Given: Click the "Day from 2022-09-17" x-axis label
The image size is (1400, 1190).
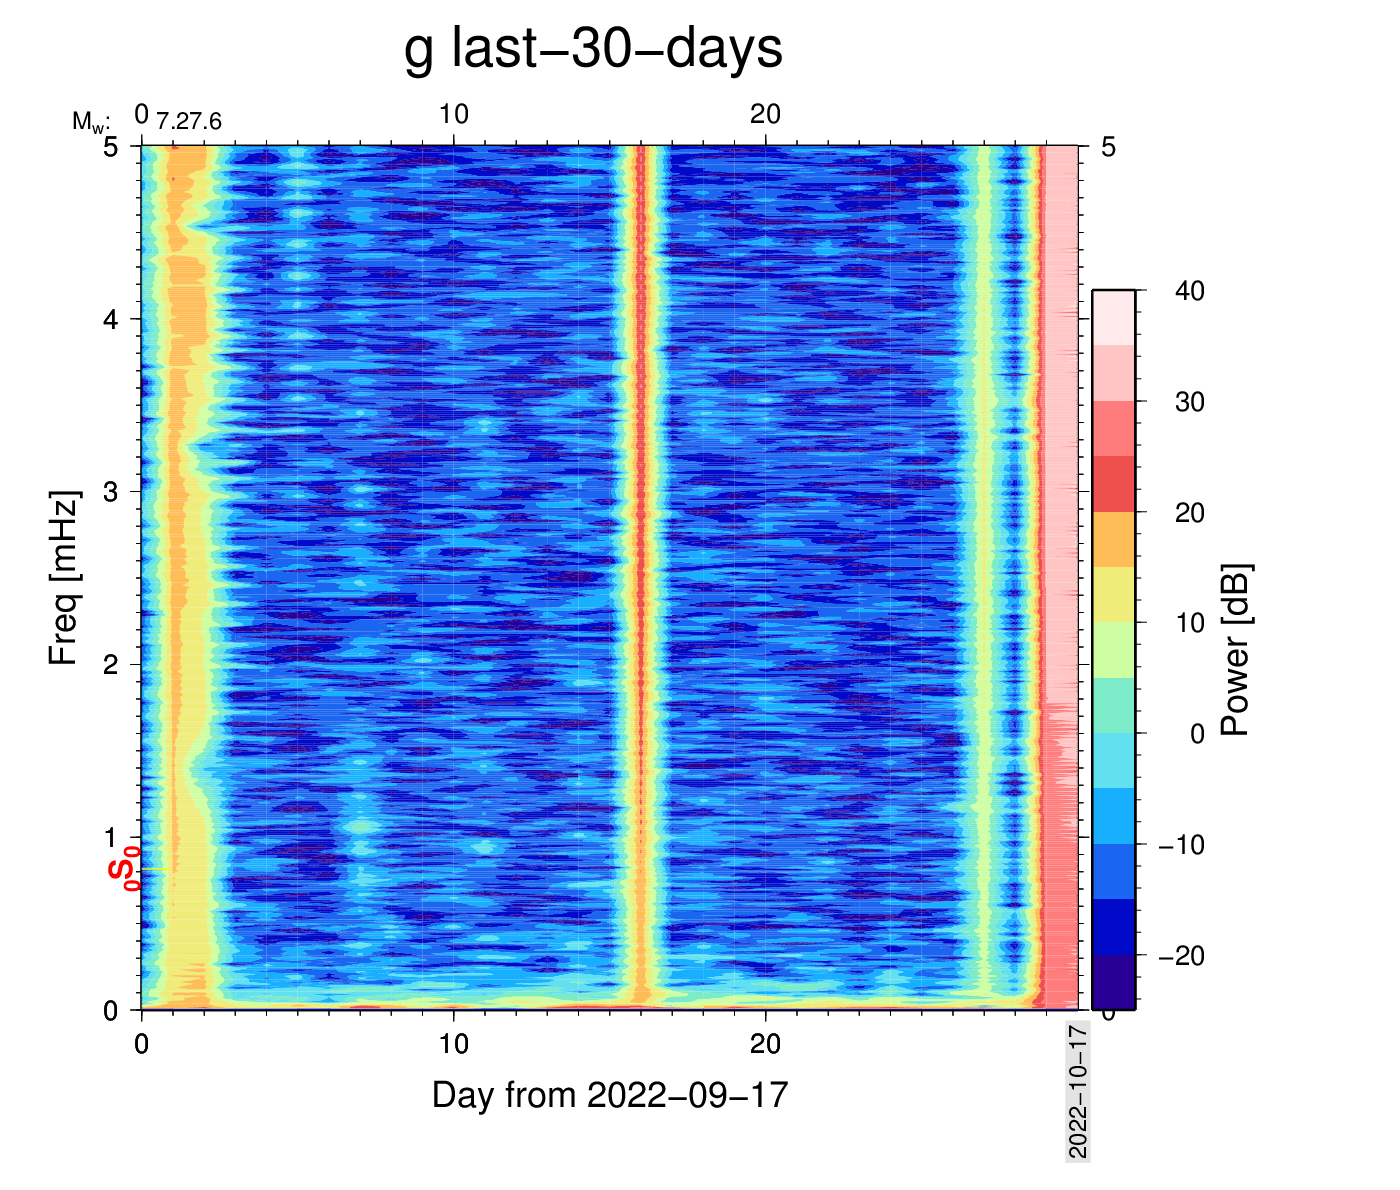Looking at the screenshot, I should click(x=610, y=1095).
